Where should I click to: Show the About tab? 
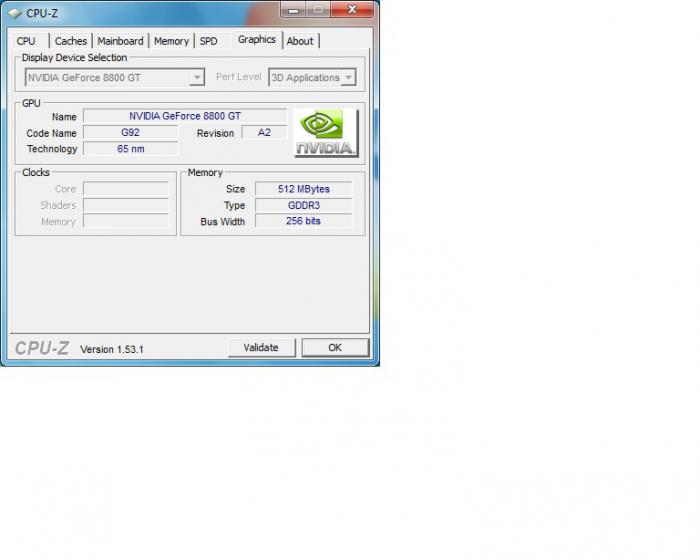click(300, 41)
